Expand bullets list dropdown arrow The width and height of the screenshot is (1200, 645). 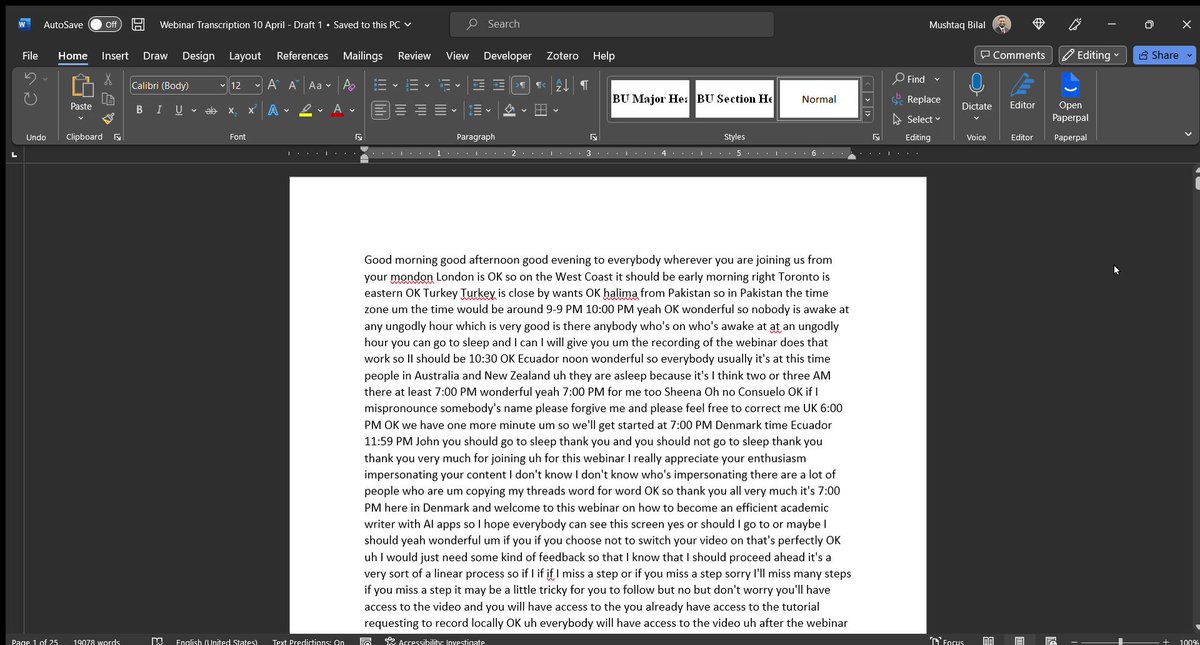[x=395, y=86]
